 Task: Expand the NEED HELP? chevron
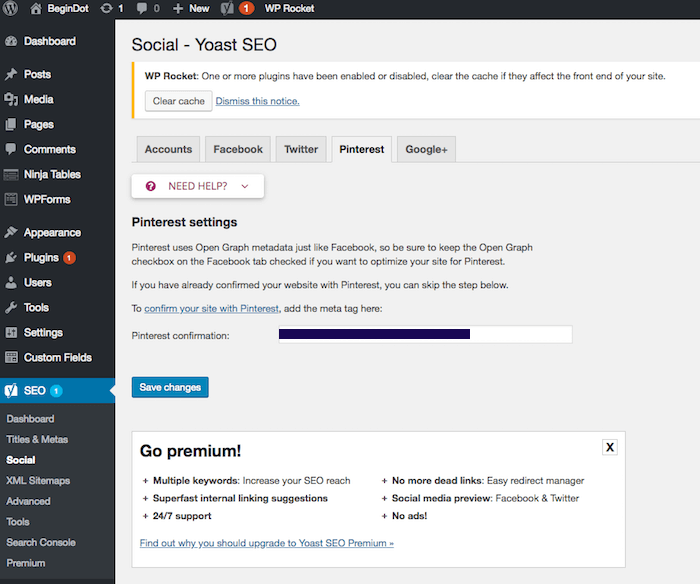coord(245,186)
